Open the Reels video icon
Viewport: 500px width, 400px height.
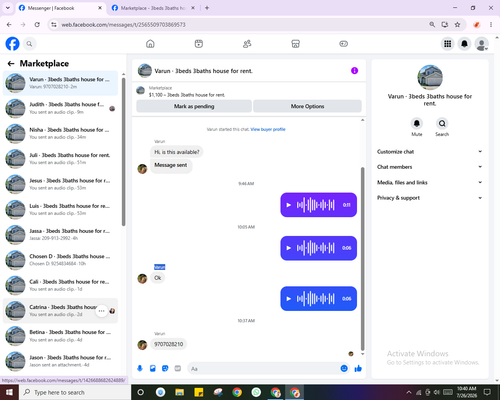click(199, 44)
